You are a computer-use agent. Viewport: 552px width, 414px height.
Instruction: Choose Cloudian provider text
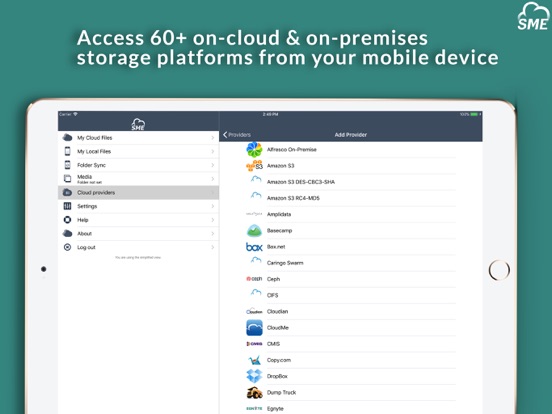(x=277, y=312)
